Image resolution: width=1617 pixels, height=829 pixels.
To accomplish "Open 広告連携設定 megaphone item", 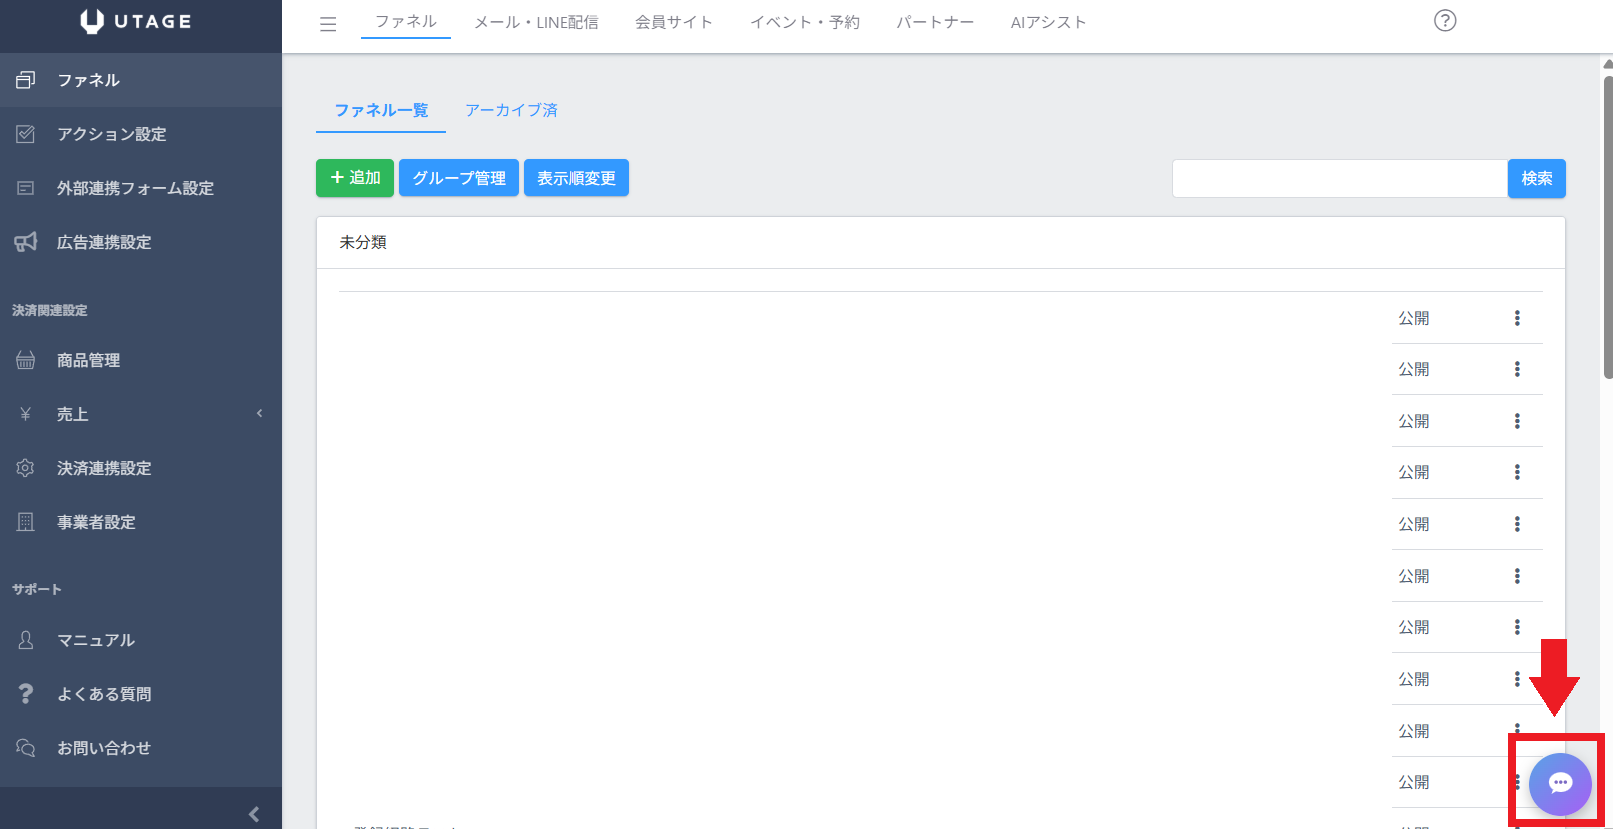I will pos(104,242).
